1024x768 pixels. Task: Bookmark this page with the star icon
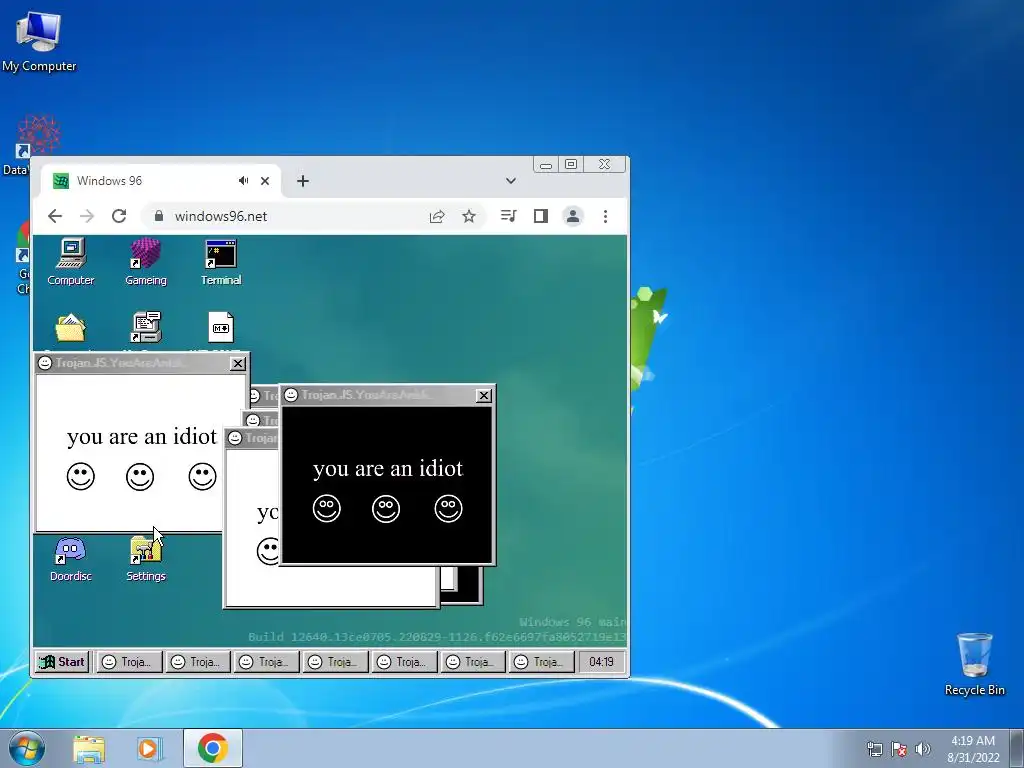469,216
